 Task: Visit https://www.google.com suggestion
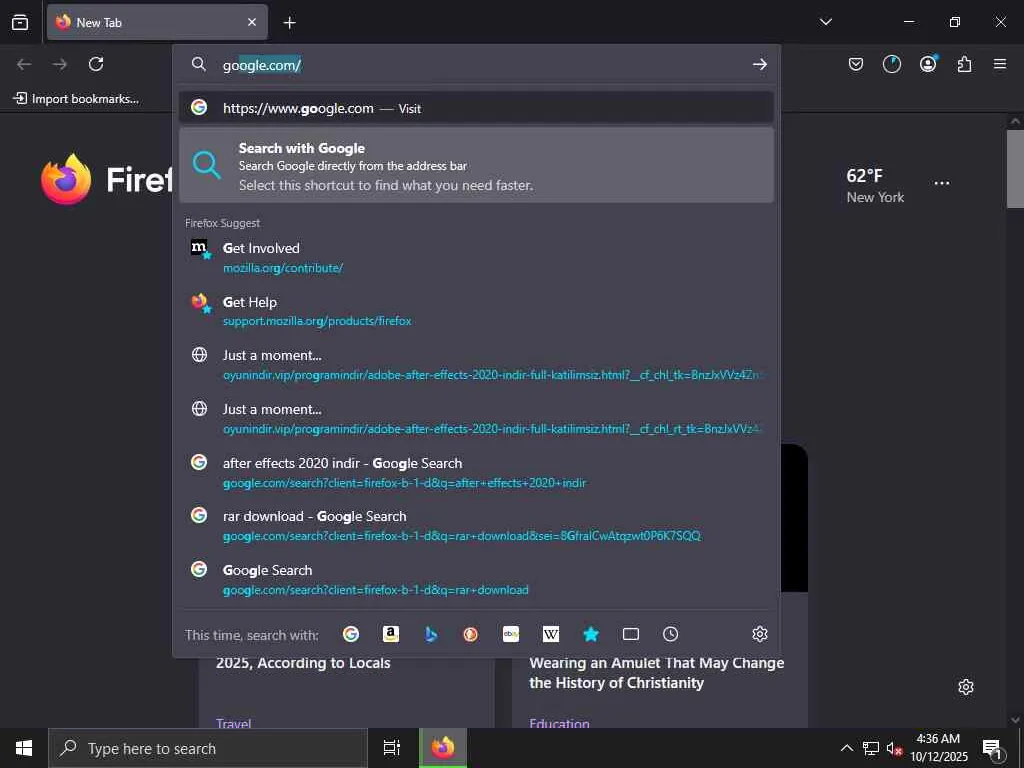tap(477, 108)
